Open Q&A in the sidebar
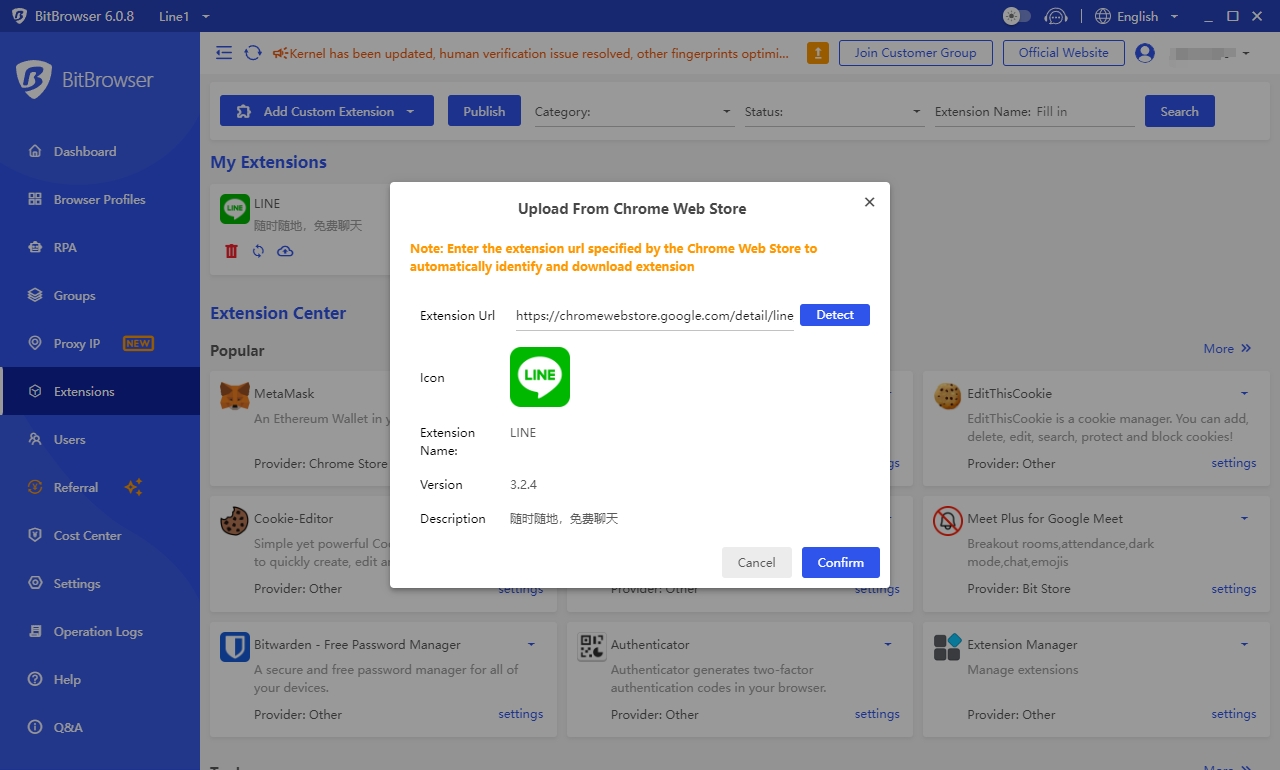This screenshot has width=1280, height=770. click(100, 727)
